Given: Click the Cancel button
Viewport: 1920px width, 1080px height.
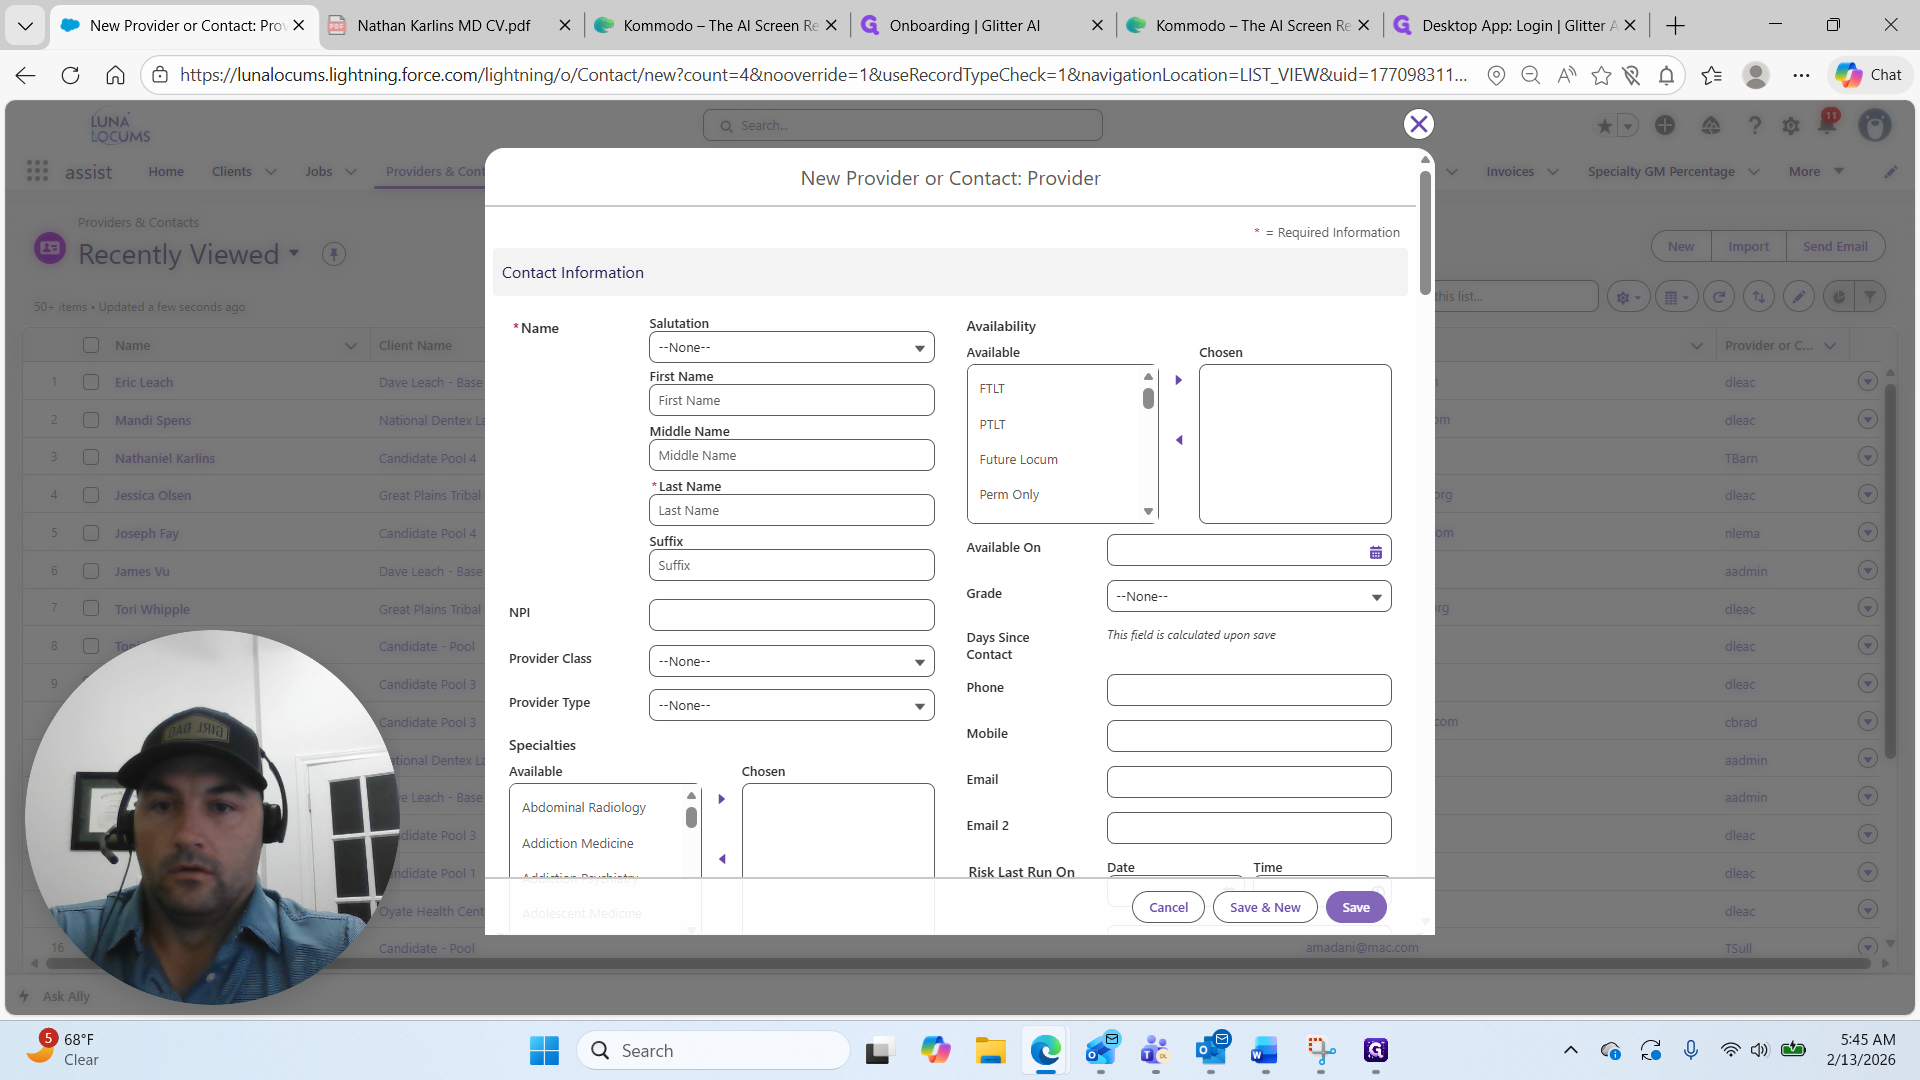Looking at the screenshot, I should (1168, 907).
